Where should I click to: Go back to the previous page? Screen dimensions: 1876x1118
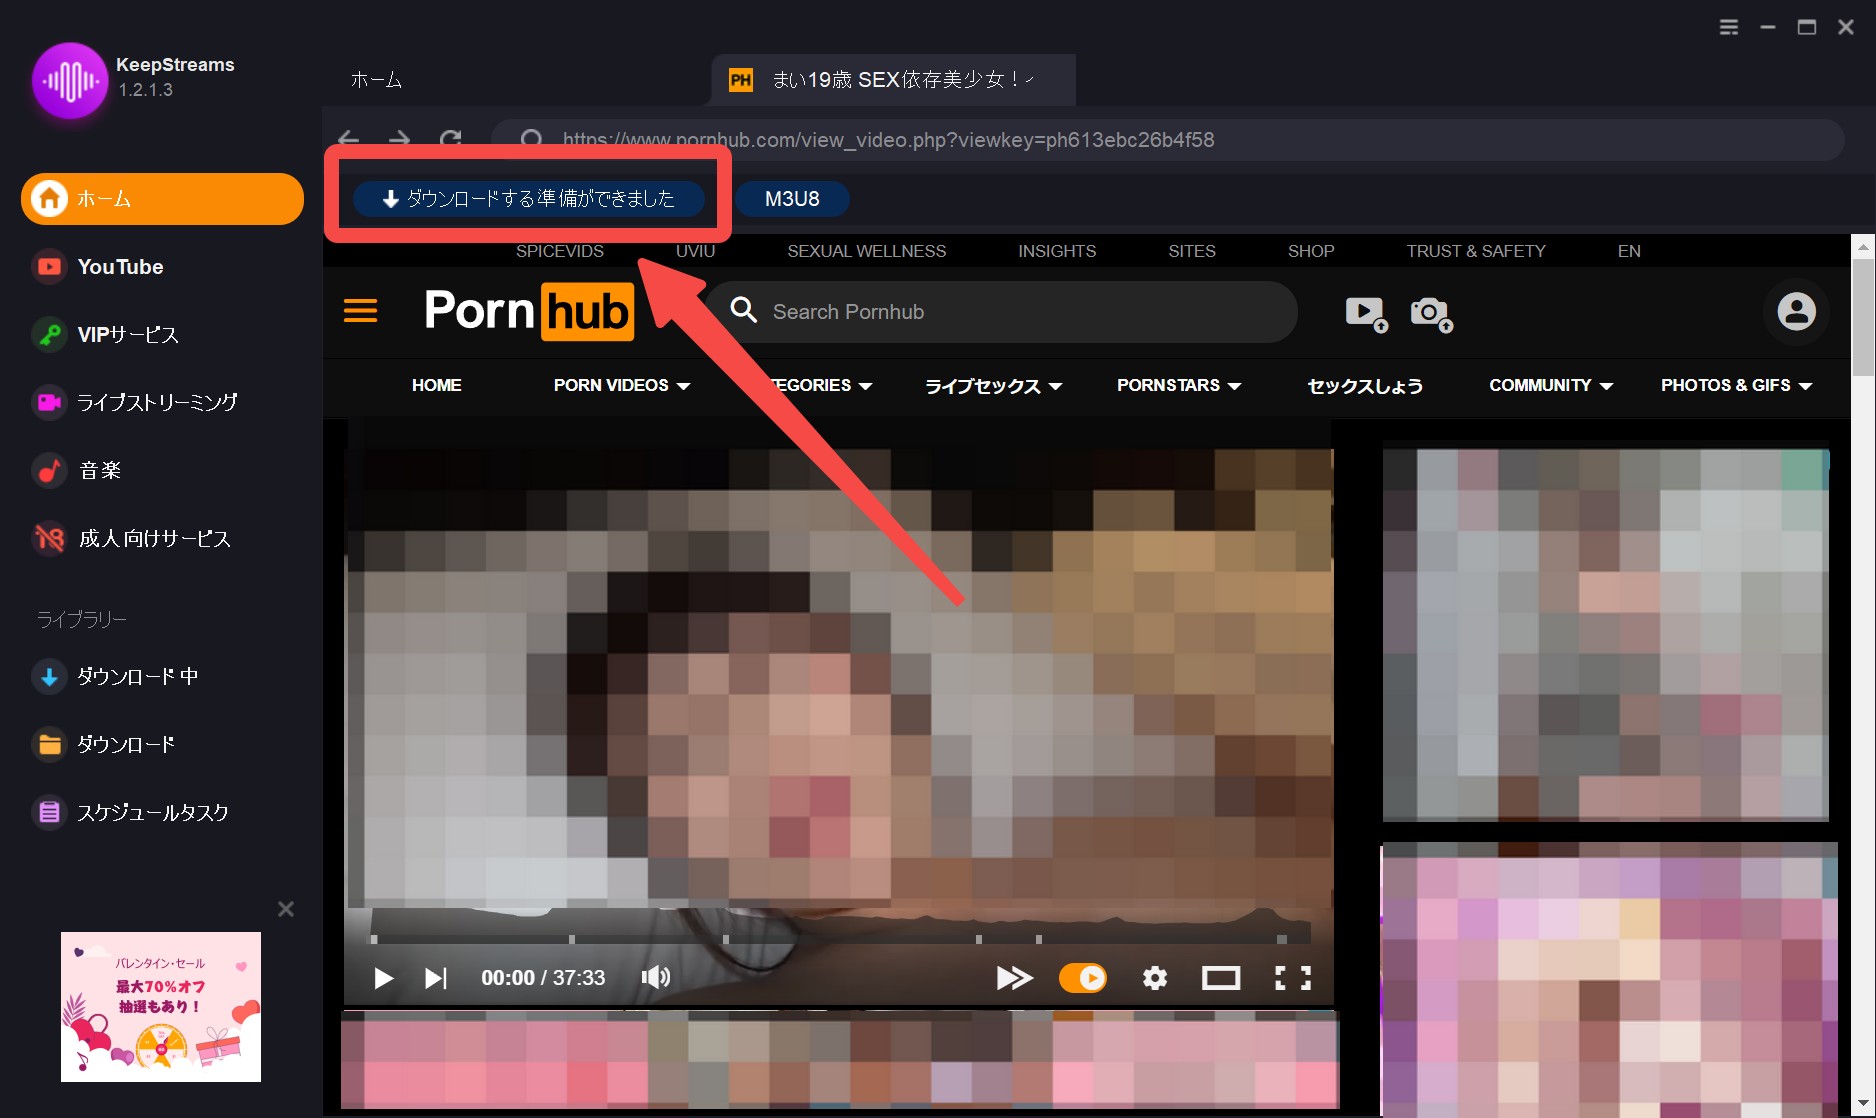click(348, 139)
